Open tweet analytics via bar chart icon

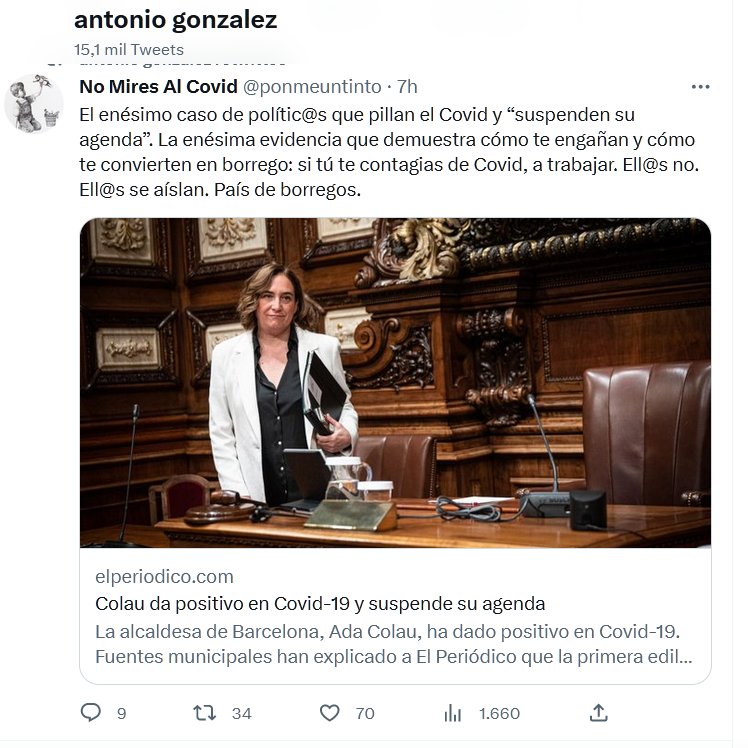[452, 713]
